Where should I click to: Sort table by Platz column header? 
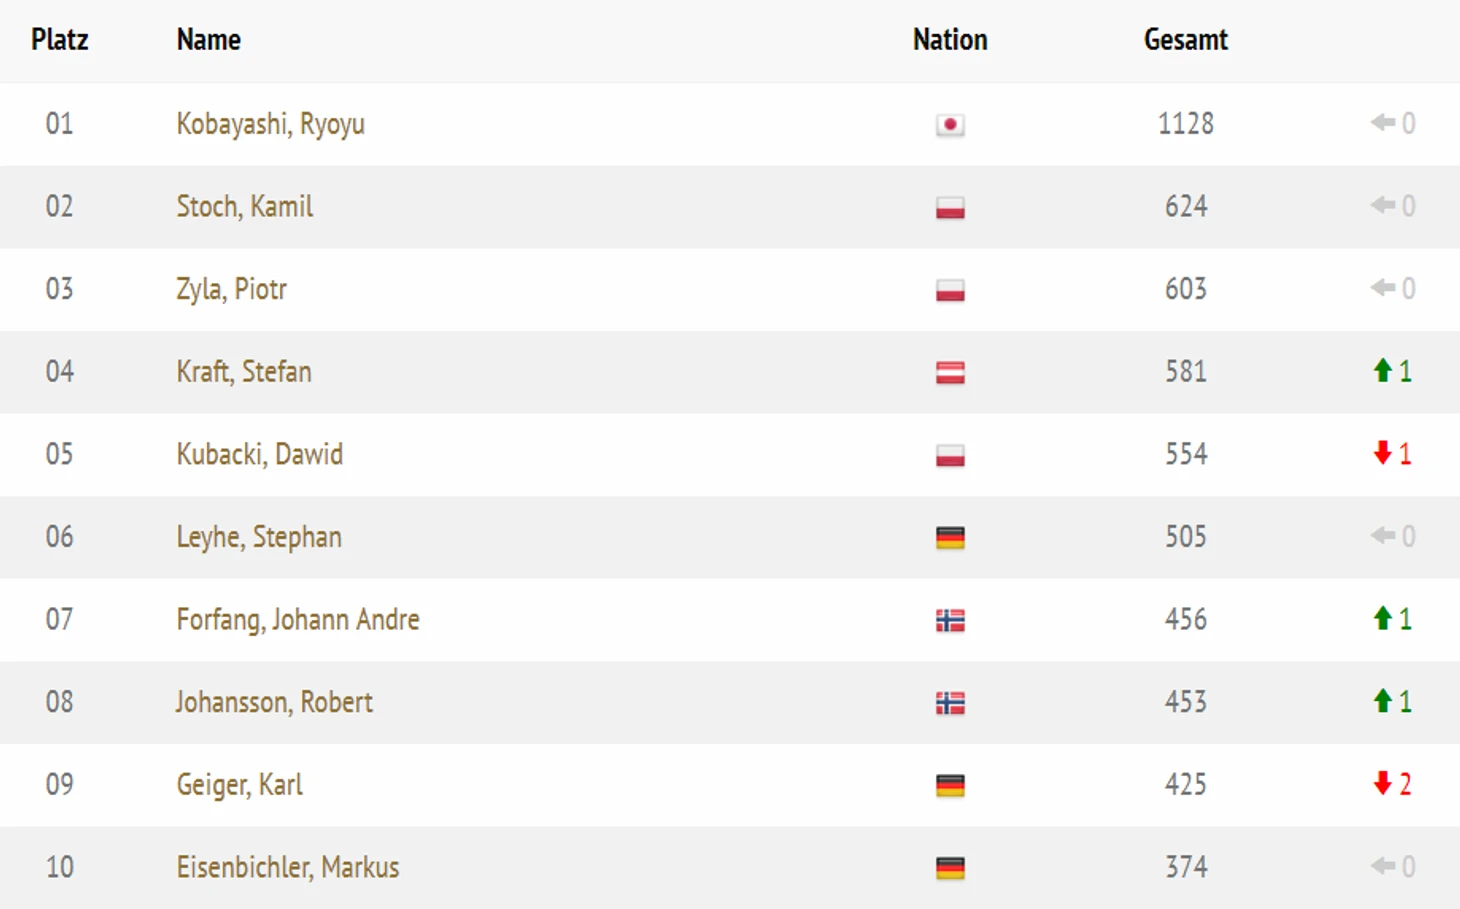pyautogui.click(x=60, y=40)
